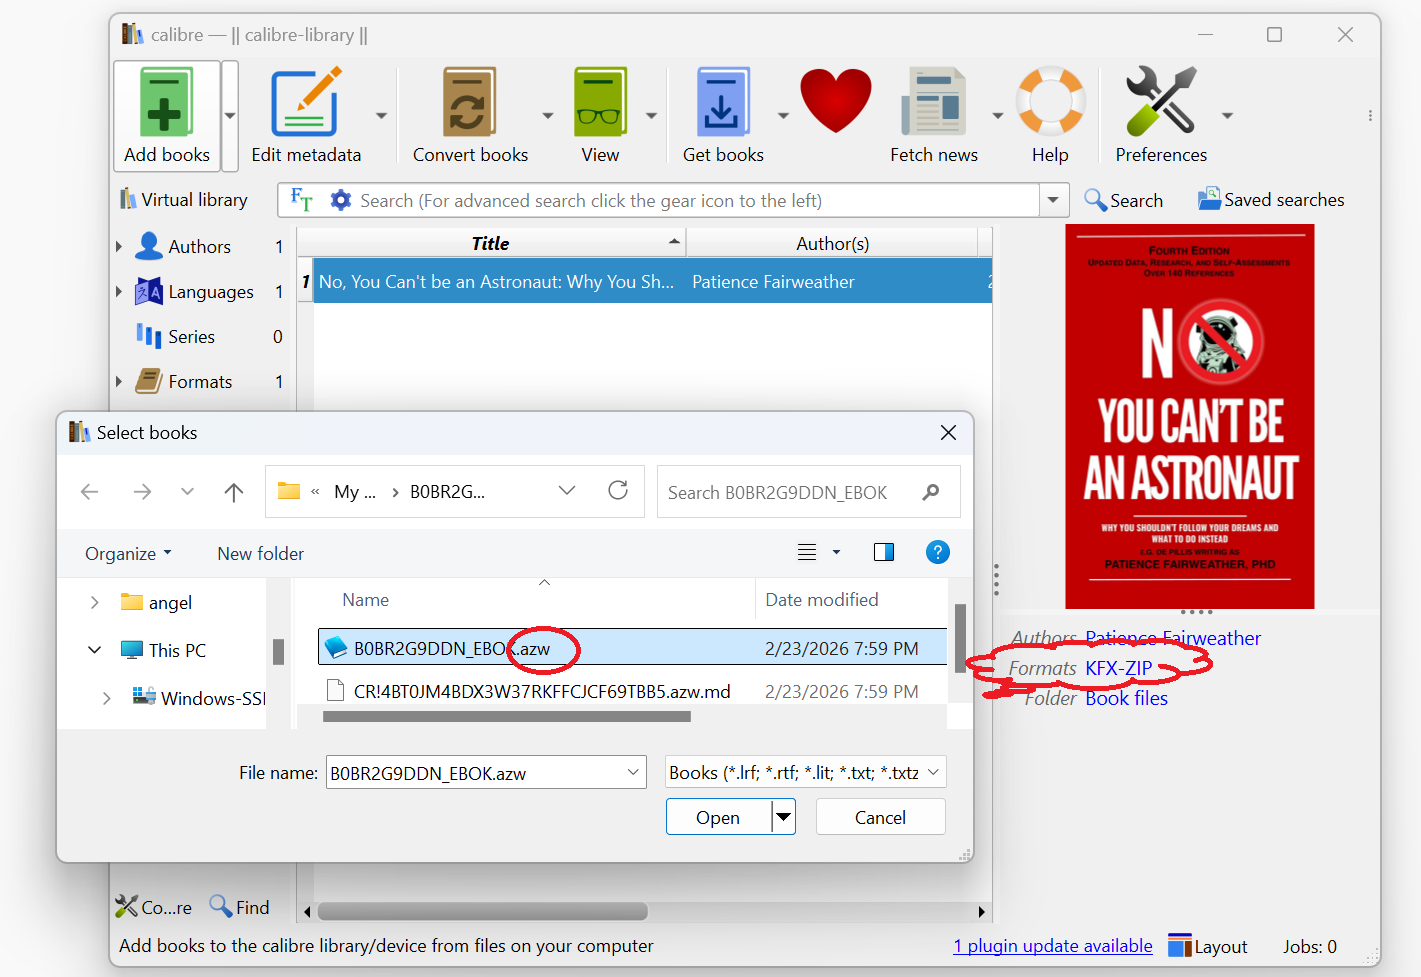1421x977 pixels.
Task: Click the heart donate icon
Action: 836,100
